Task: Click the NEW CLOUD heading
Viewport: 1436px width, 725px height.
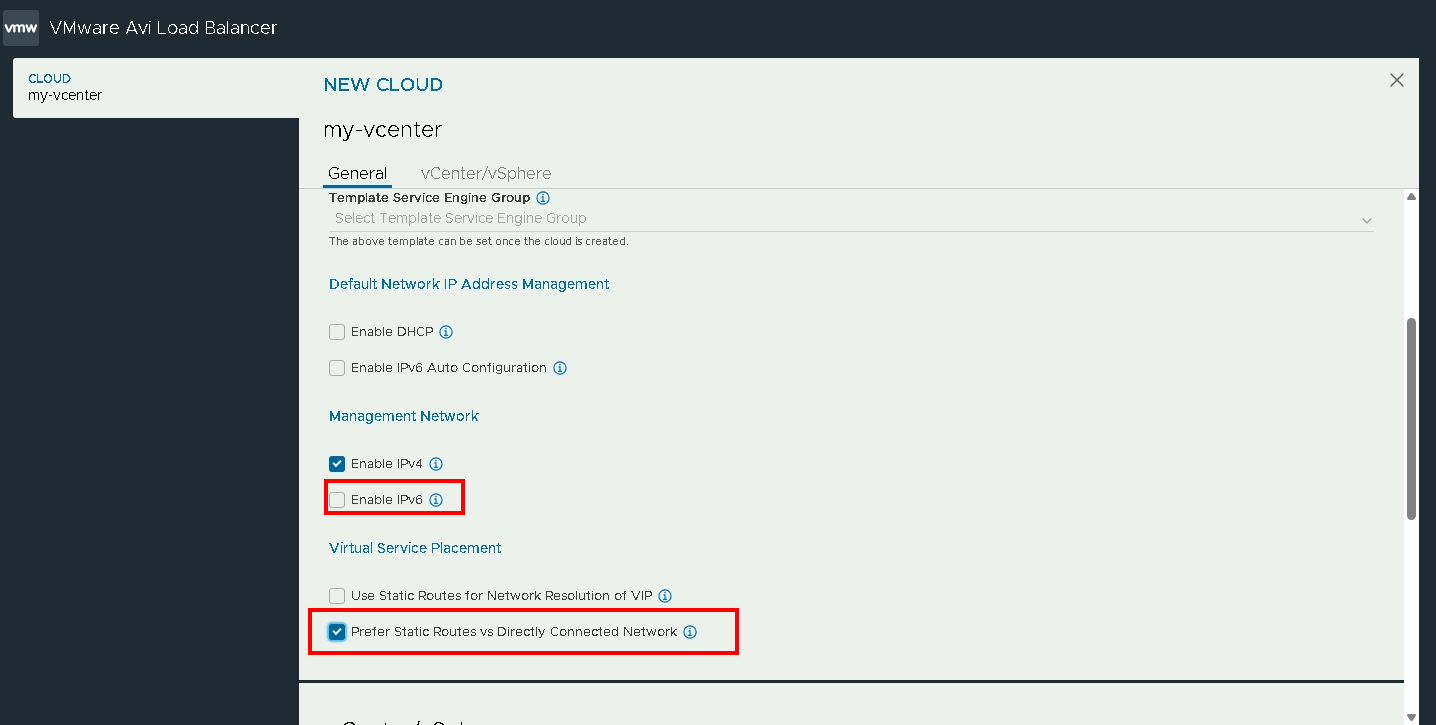Action: click(383, 85)
